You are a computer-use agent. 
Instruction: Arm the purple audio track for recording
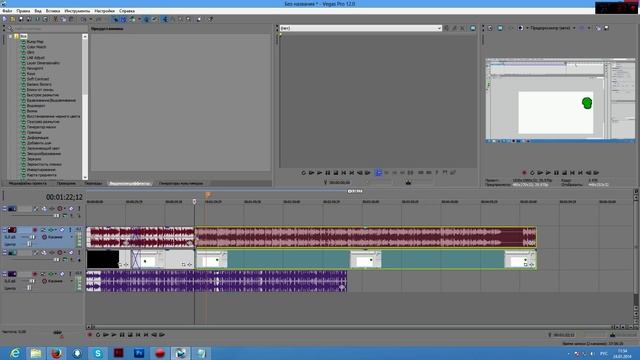(x=35, y=274)
